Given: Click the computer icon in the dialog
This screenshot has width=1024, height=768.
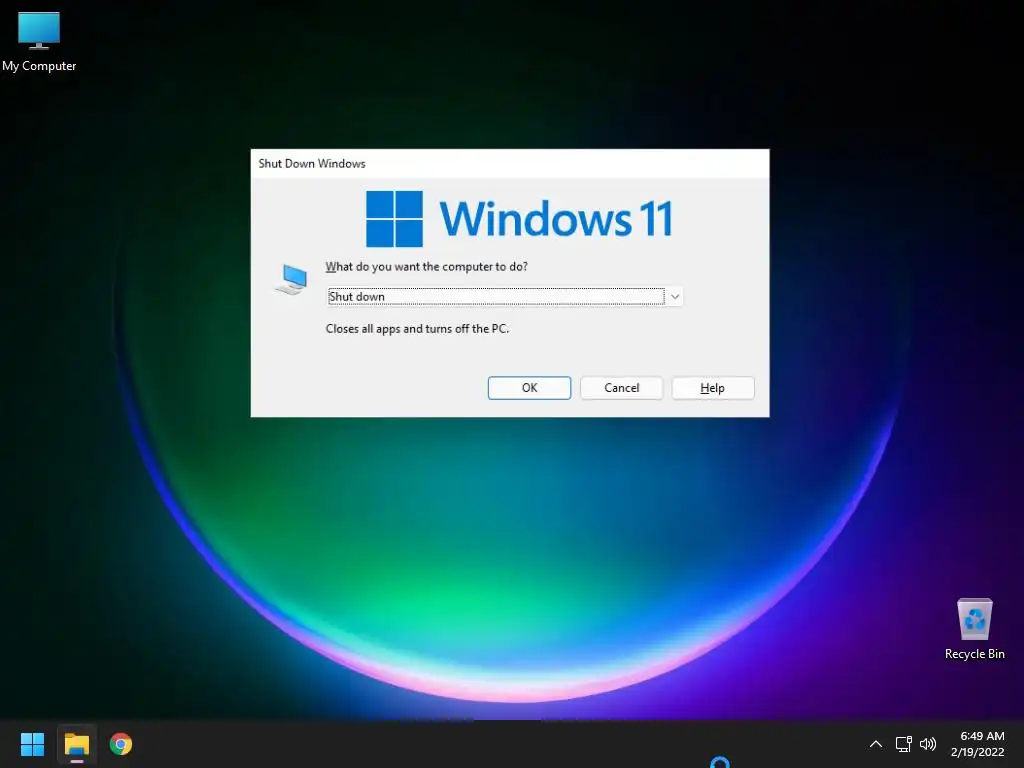Looking at the screenshot, I should [292, 280].
